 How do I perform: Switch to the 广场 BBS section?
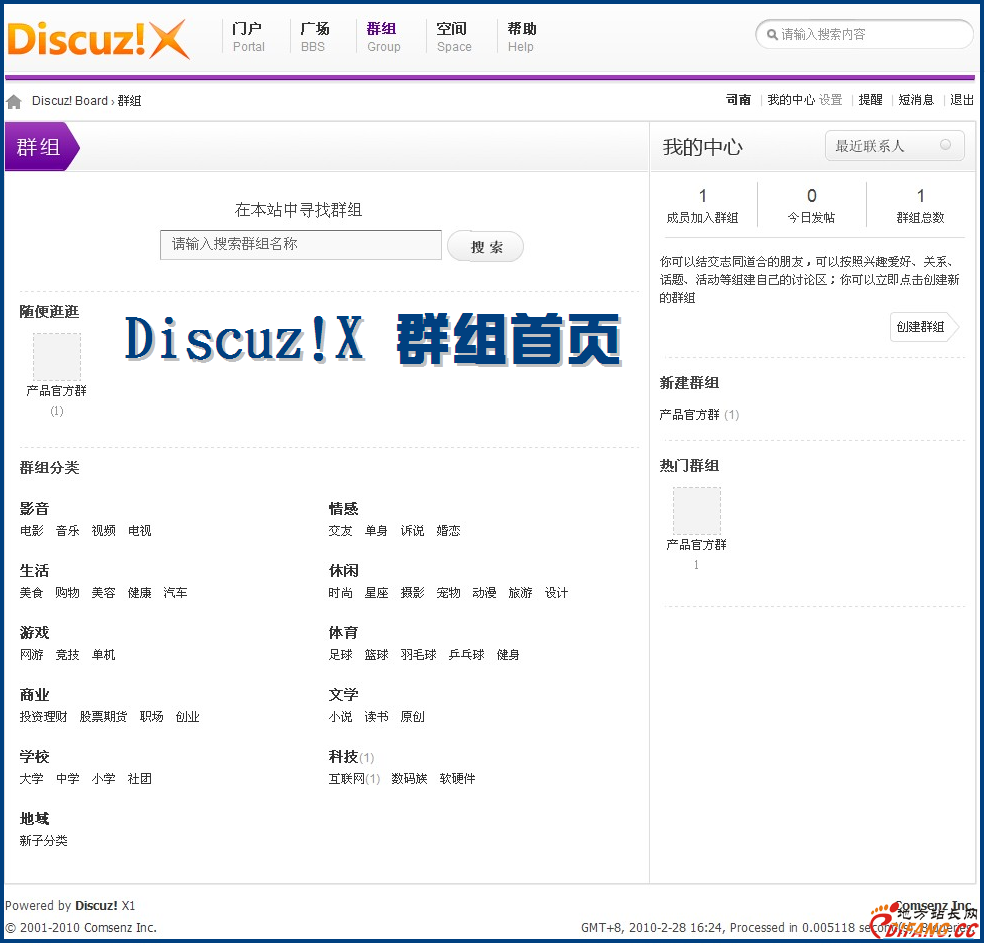314,37
